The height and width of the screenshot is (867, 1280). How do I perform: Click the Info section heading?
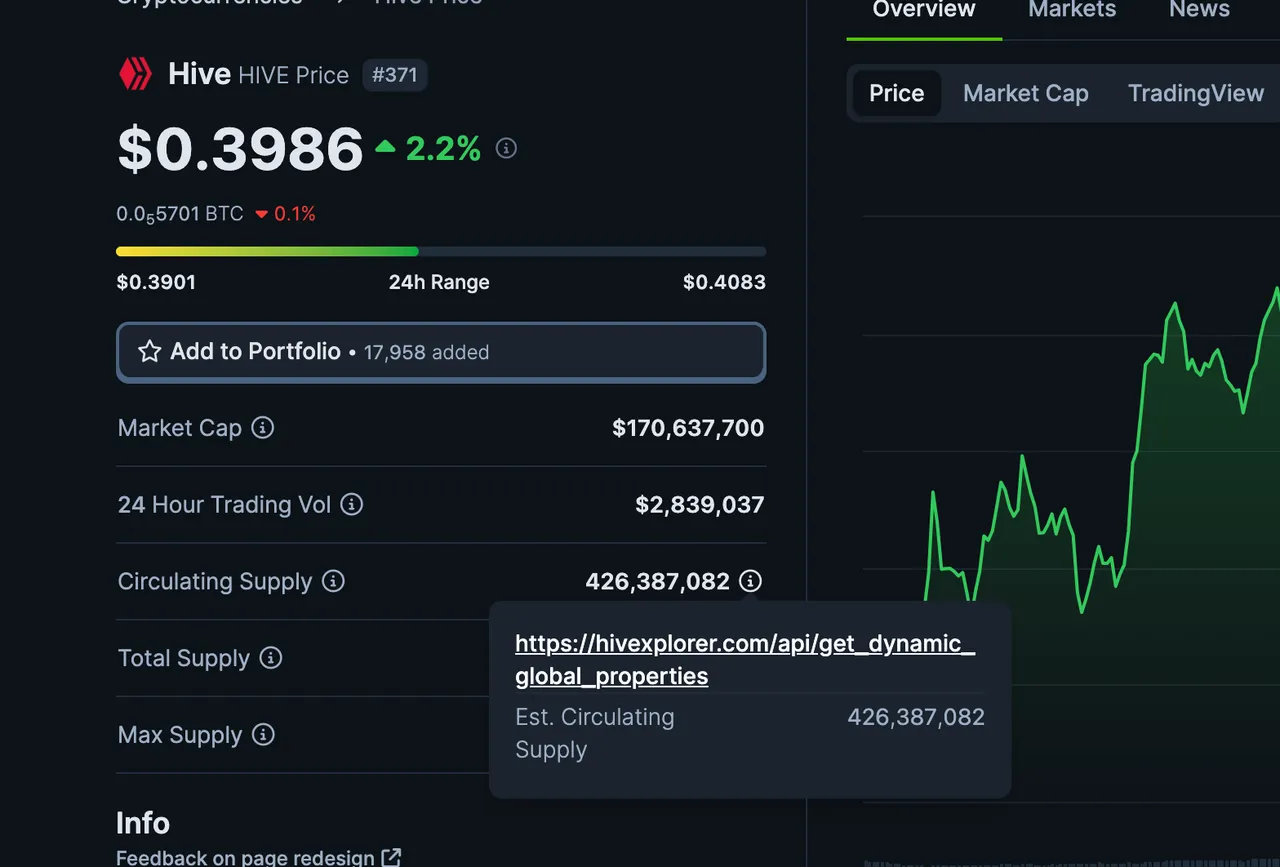tap(143, 823)
